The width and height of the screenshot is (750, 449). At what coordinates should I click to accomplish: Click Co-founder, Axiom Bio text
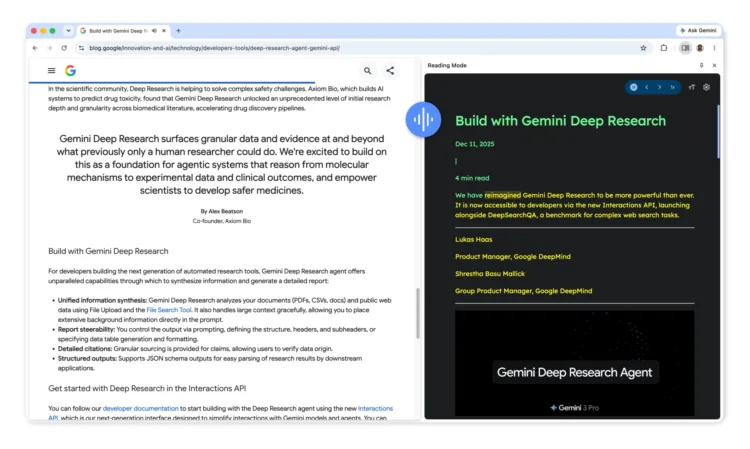tap(221, 221)
